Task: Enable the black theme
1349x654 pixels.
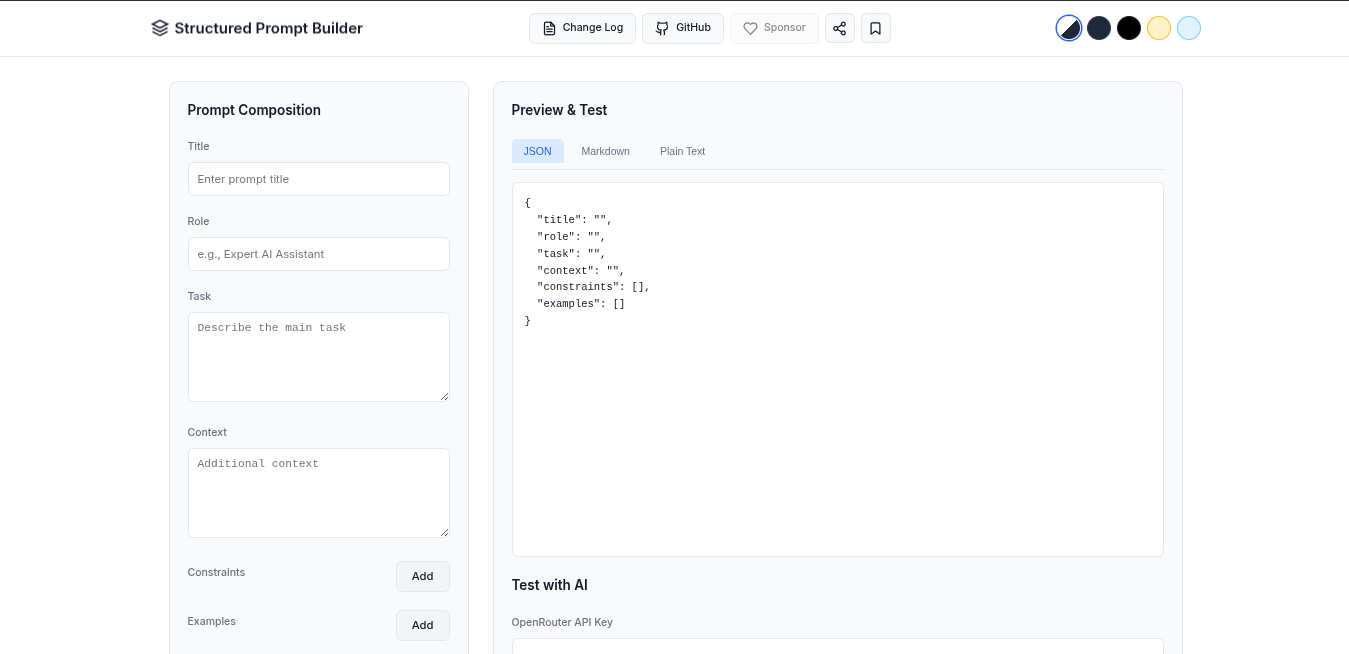Action: point(1129,28)
